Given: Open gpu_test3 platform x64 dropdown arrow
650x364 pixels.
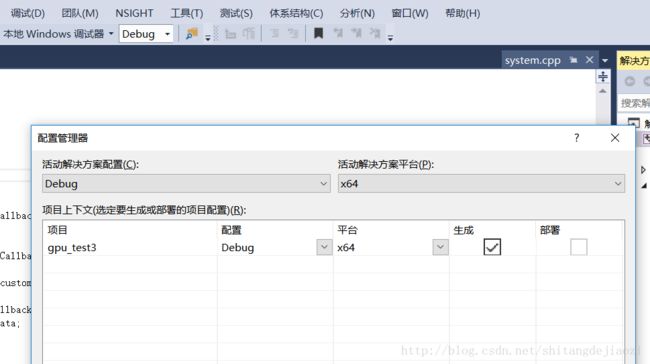Looking at the screenshot, I should point(440,247).
